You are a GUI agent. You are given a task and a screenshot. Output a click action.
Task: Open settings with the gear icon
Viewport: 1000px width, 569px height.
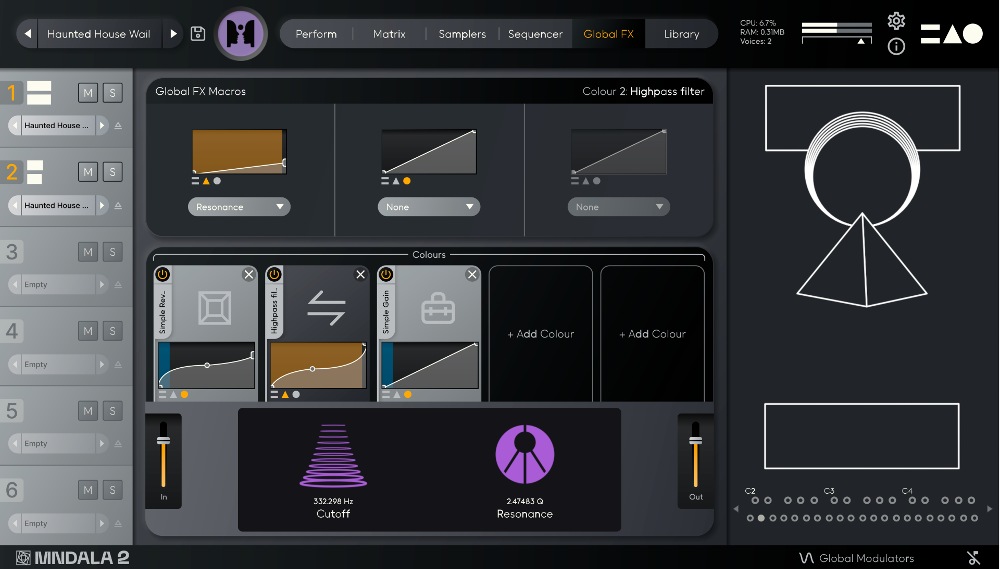click(x=896, y=21)
